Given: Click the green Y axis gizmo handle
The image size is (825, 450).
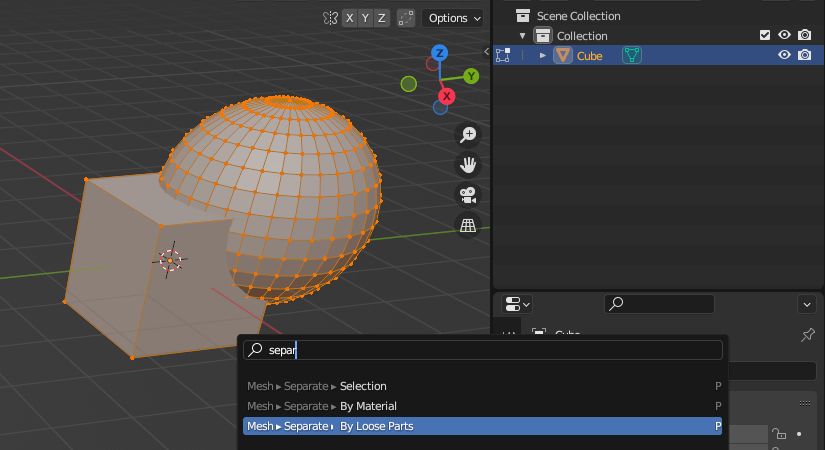Looking at the screenshot, I should click(471, 76).
